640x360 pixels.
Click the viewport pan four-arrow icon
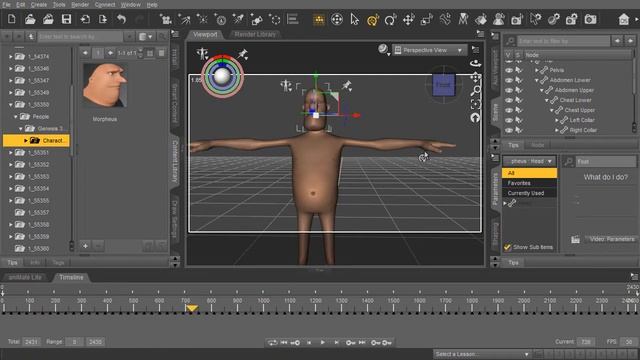[x=475, y=77]
